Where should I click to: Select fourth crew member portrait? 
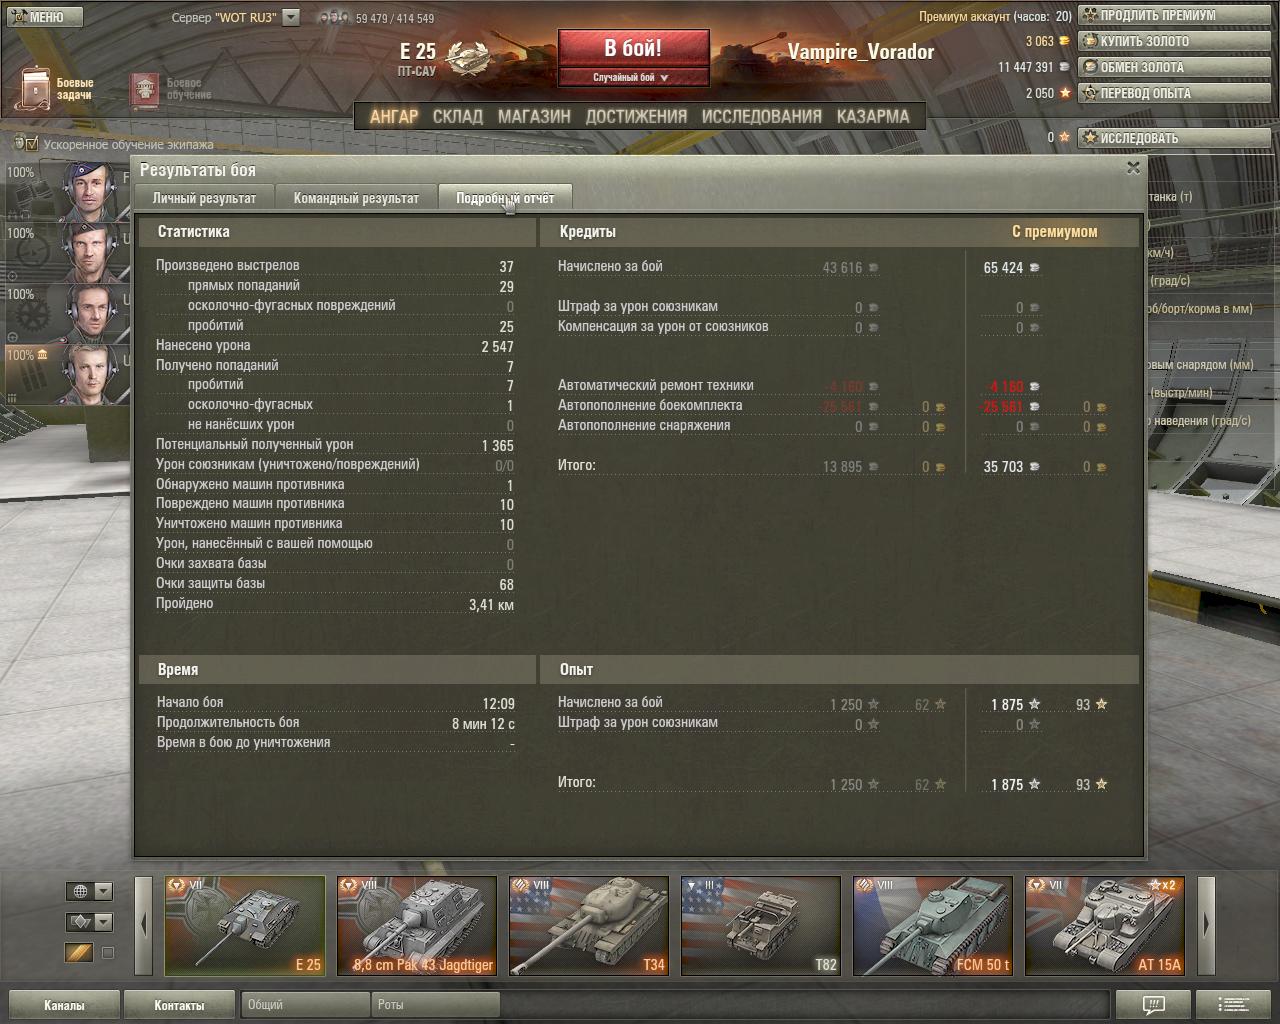(90, 373)
